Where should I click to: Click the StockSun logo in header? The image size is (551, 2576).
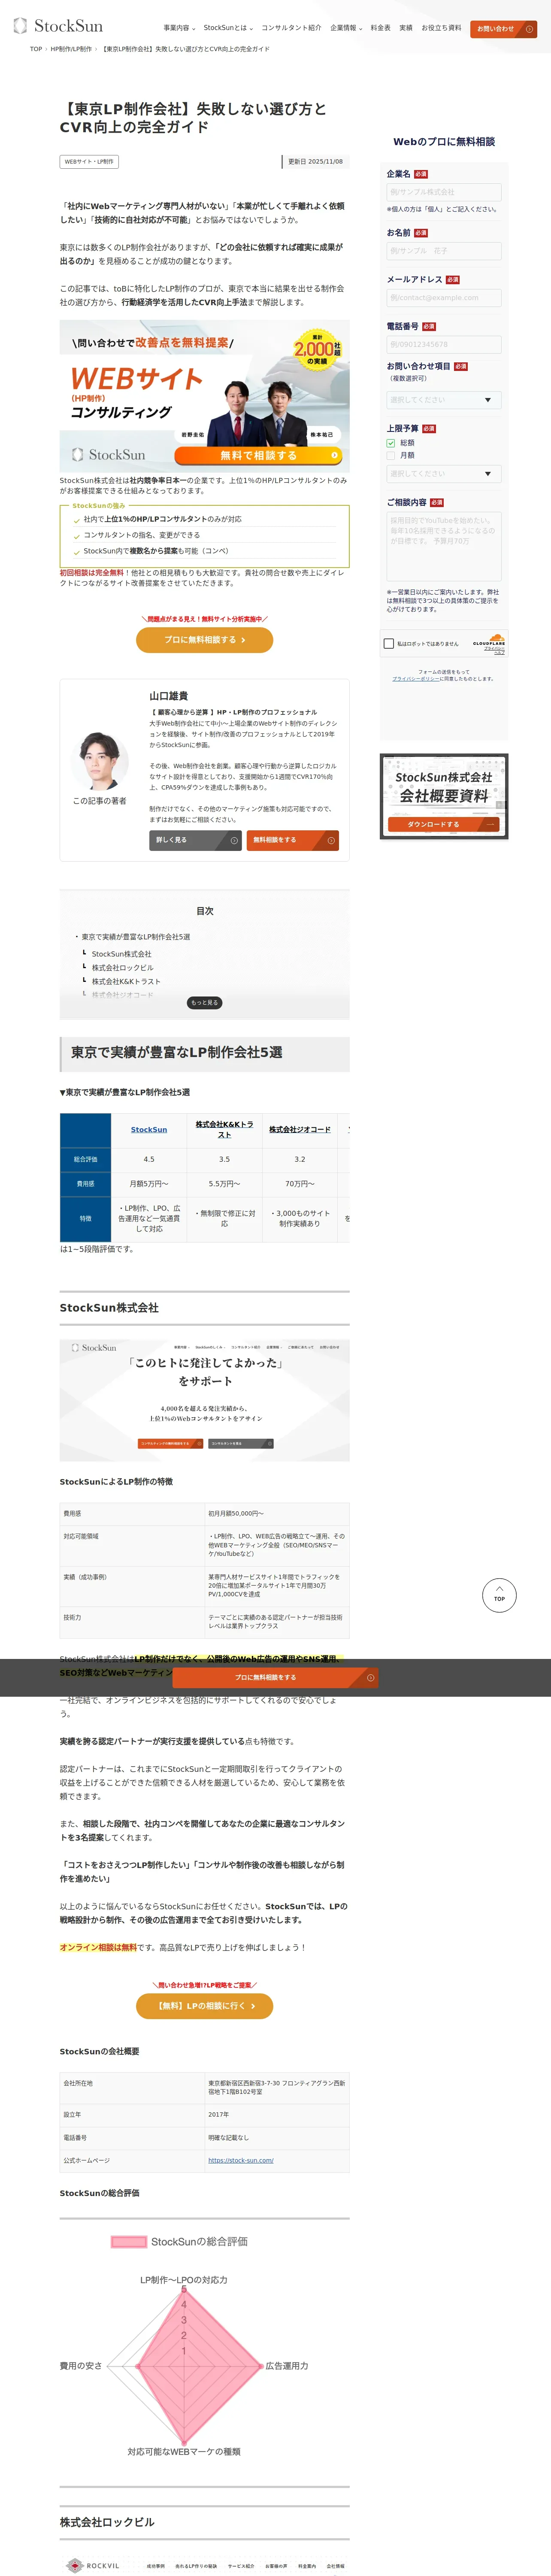(x=58, y=26)
